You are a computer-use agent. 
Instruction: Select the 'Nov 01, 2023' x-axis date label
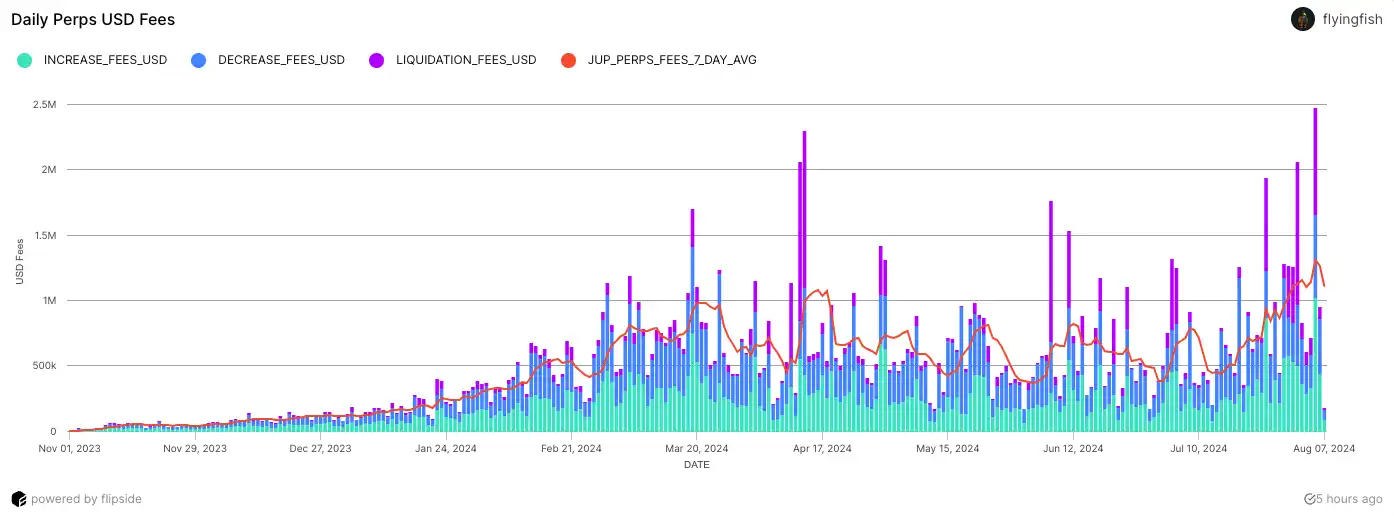pyautogui.click(x=68, y=449)
